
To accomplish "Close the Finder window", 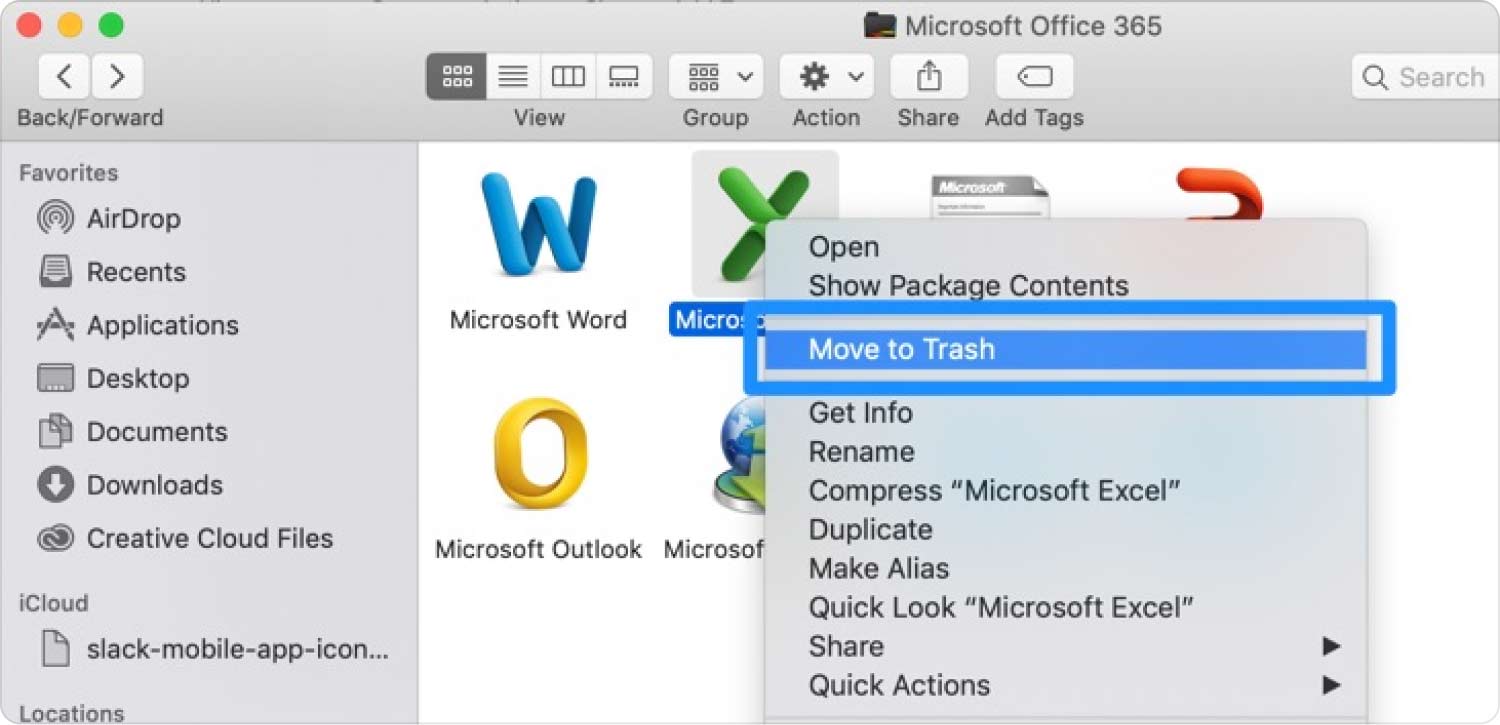I will click(x=29, y=24).
